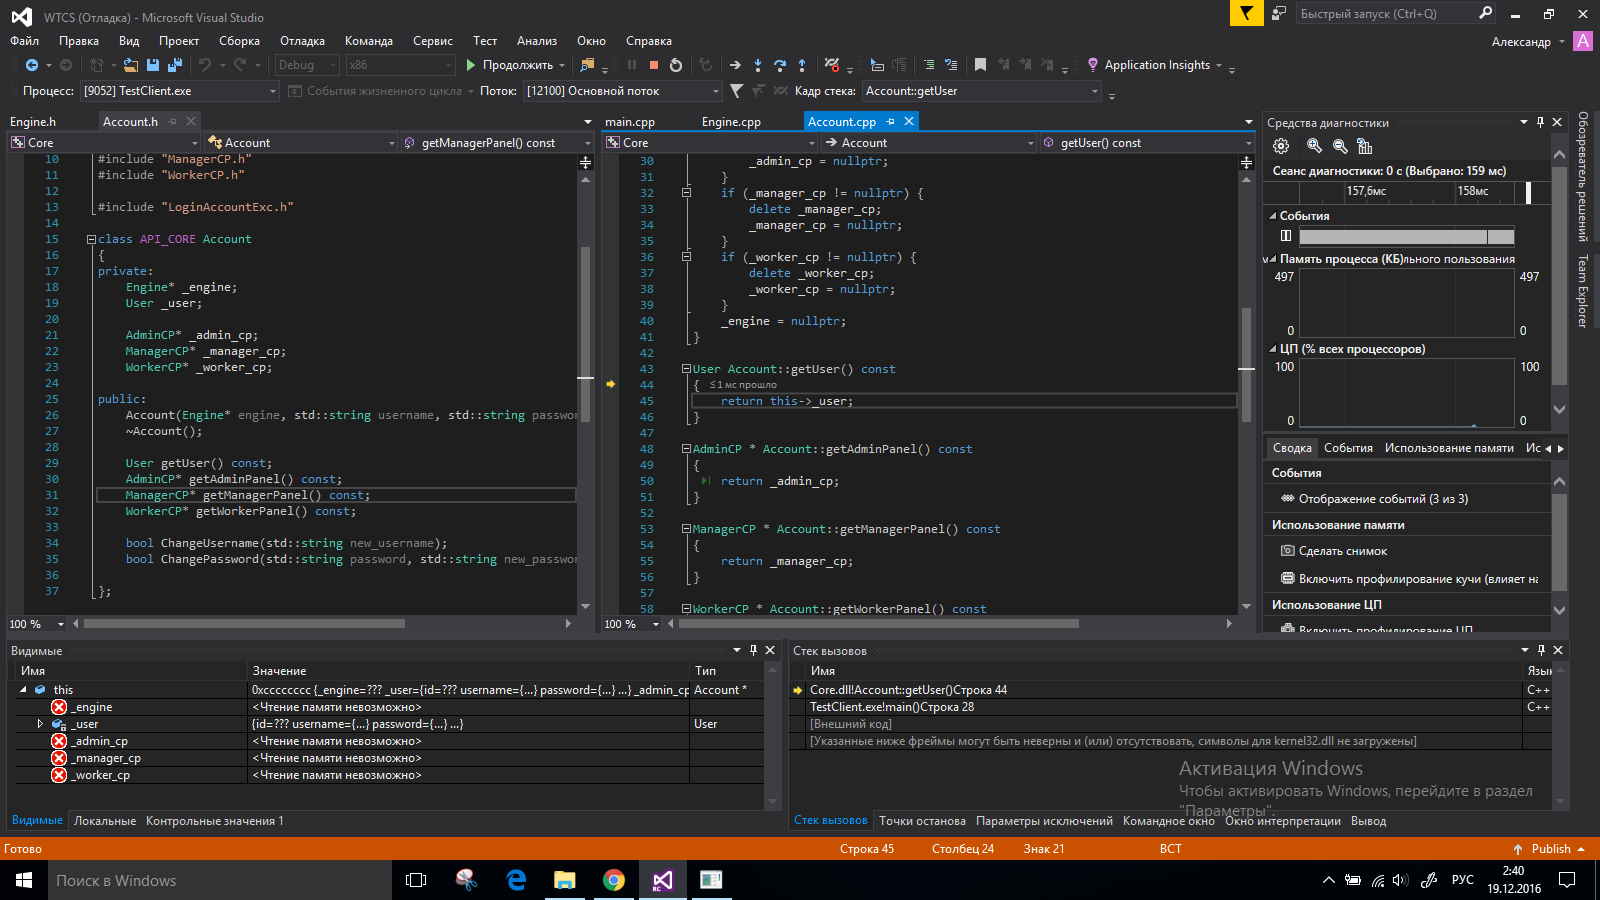Open the Использование памяти diagnostics tab
1600x900 pixels.
point(1449,448)
